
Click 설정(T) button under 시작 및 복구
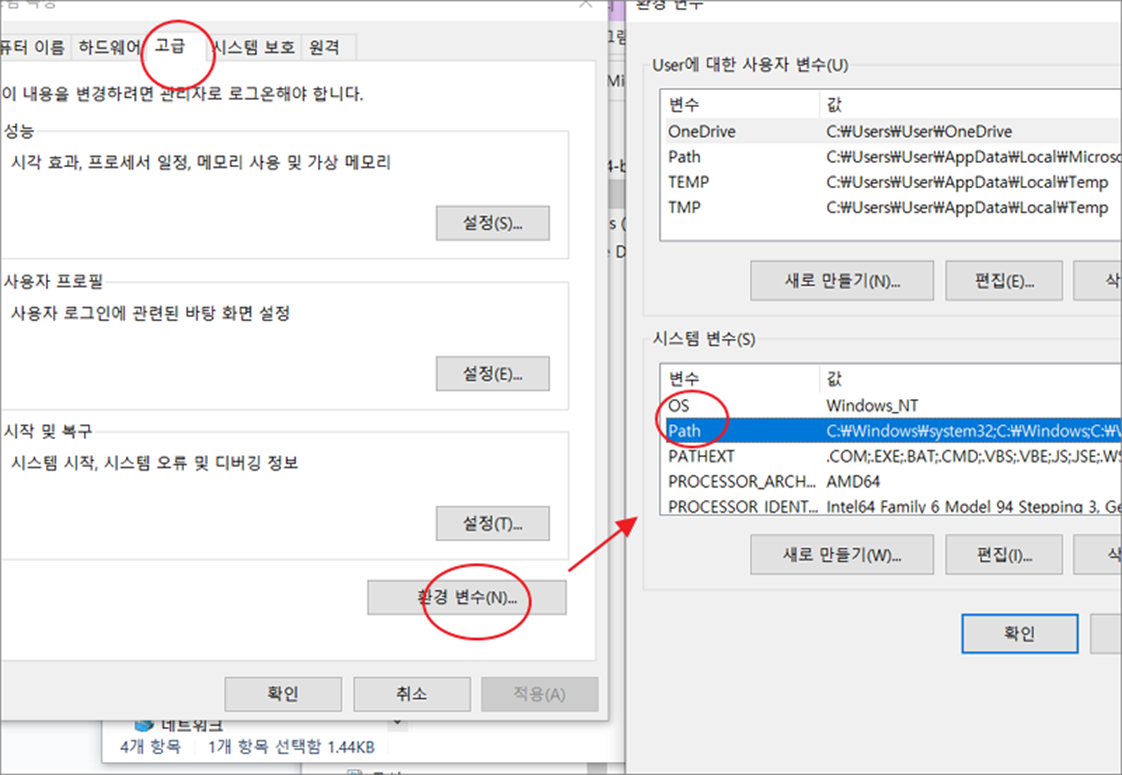point(492,524)
